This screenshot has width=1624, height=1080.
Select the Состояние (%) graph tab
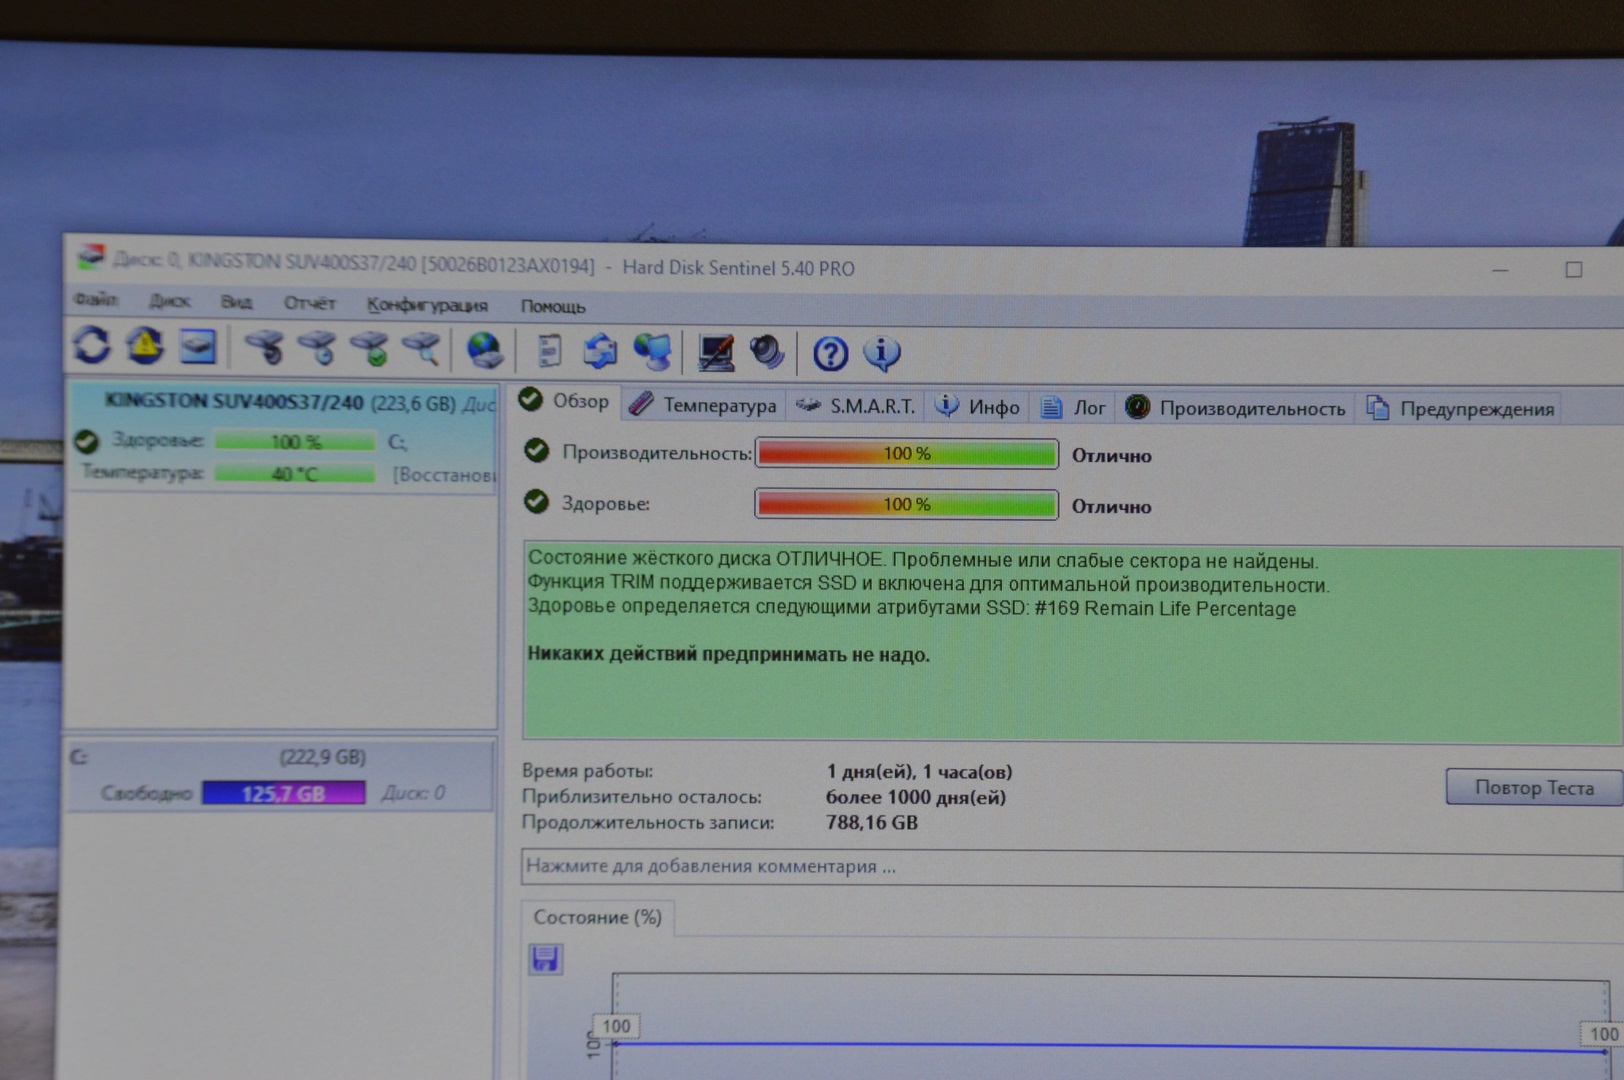[x=597, y=917]
